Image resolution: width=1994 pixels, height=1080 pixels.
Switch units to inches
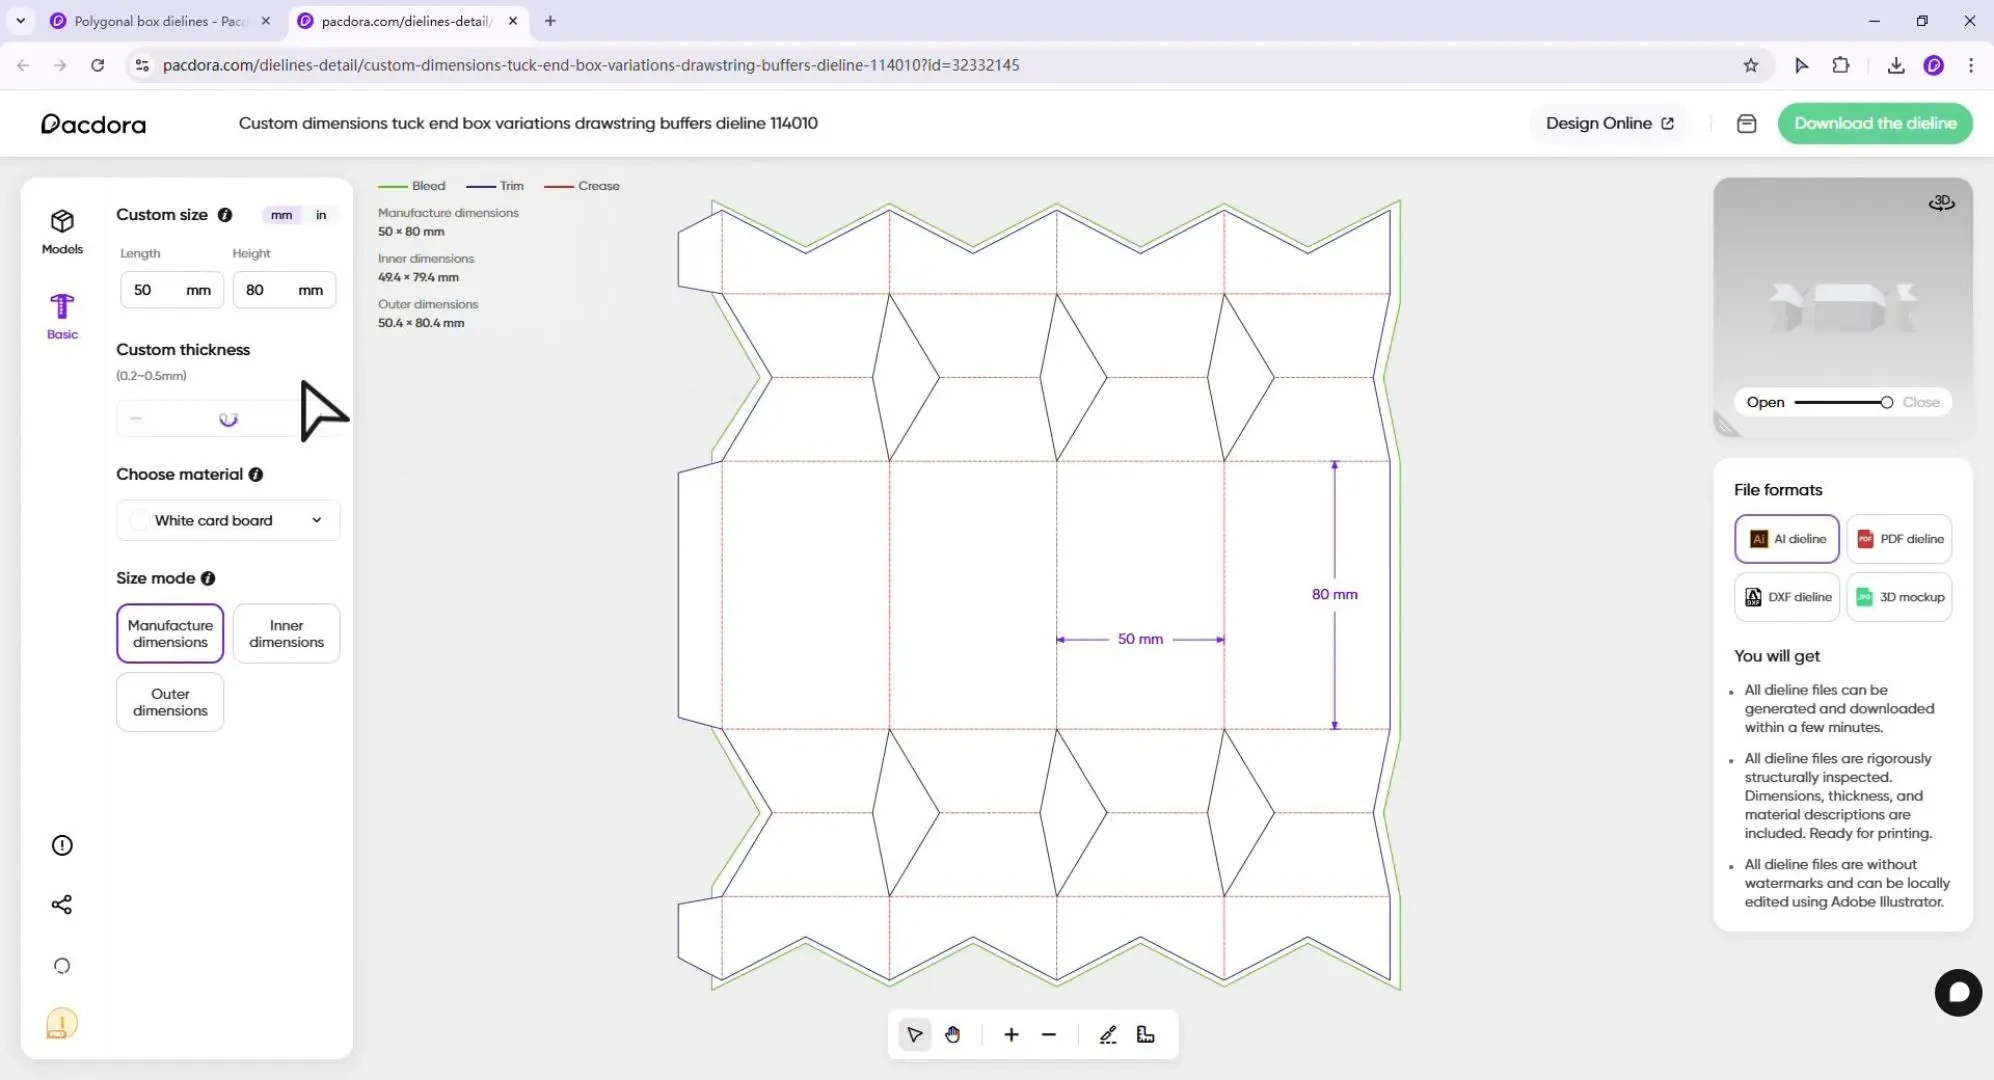320,214
